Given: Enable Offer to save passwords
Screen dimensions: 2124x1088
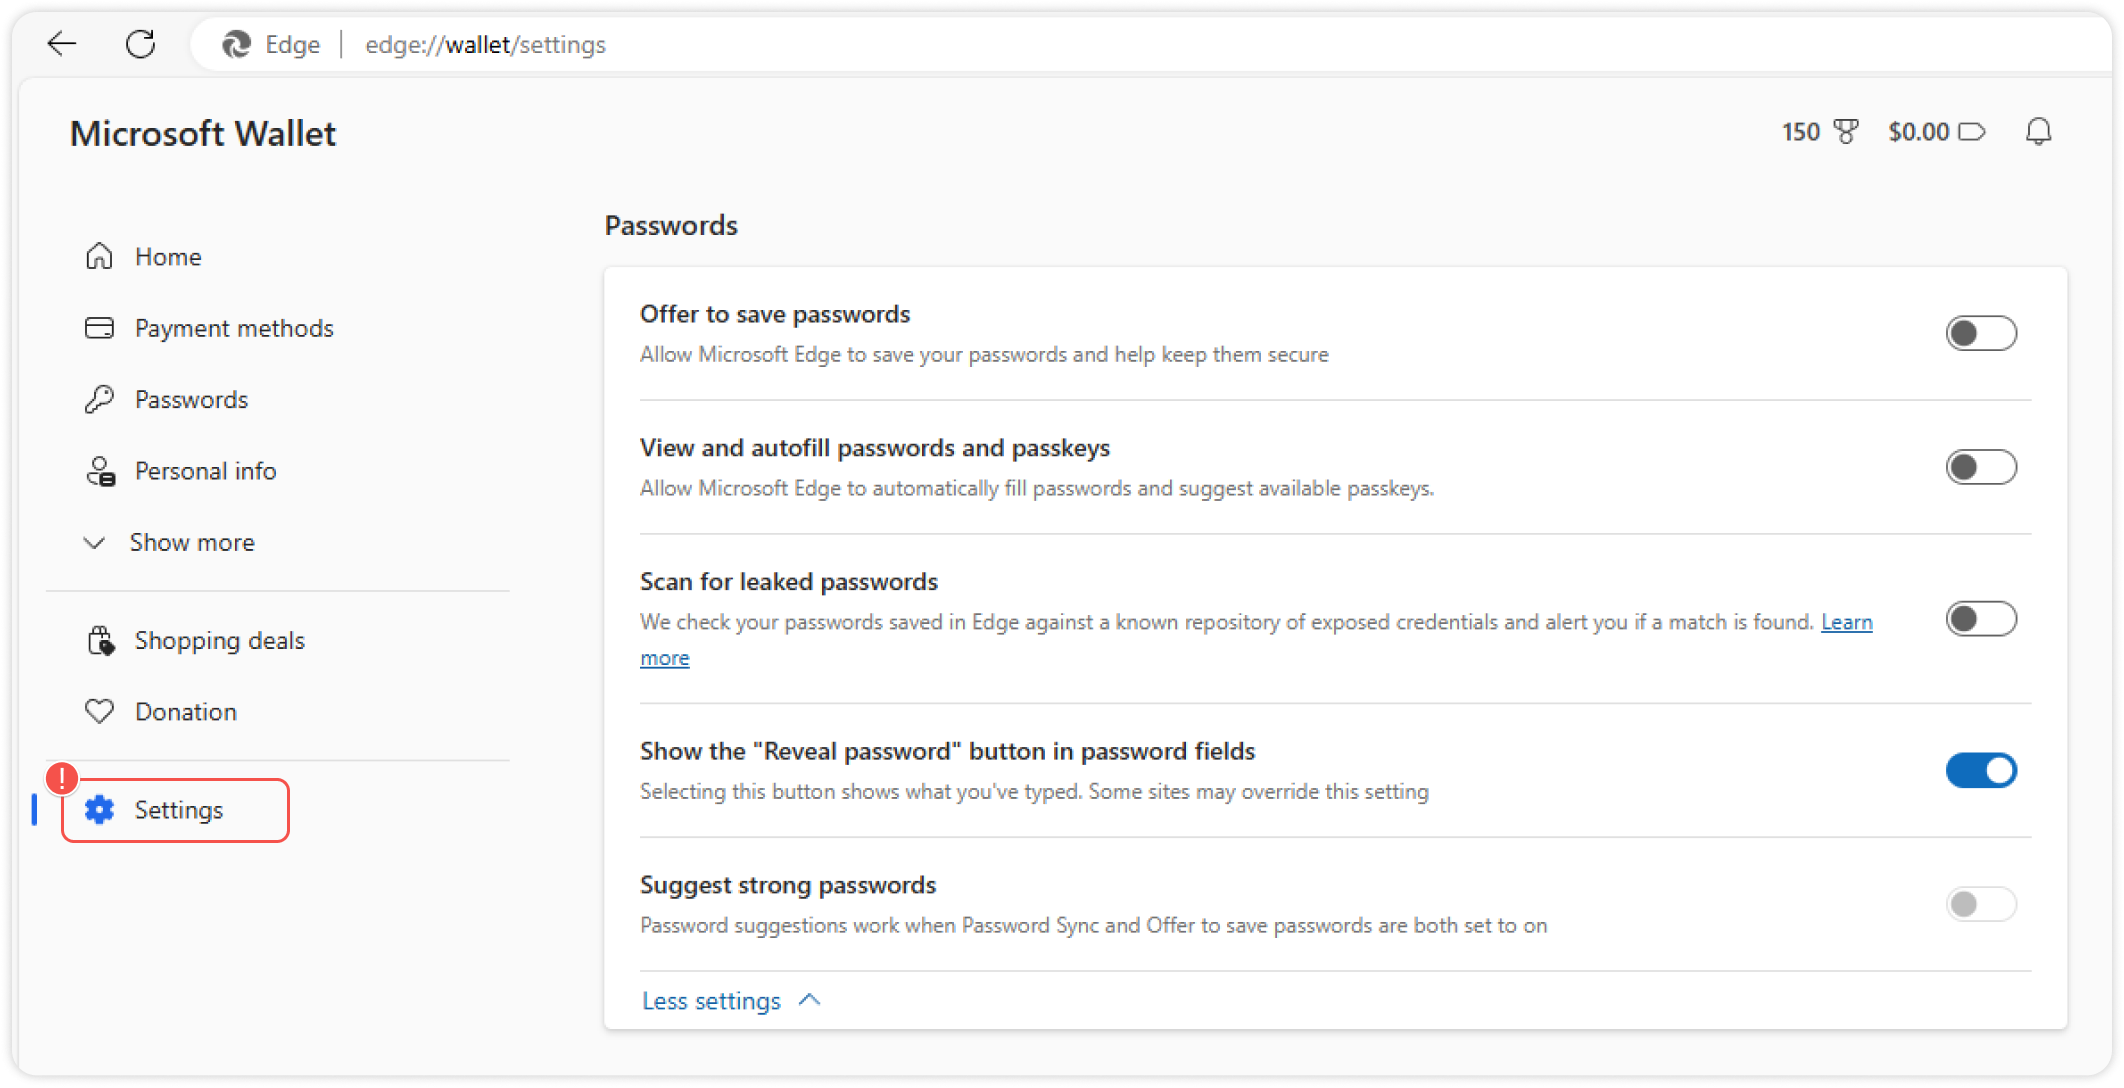Looking at the screenshot, I should (x=1981, y=333).
